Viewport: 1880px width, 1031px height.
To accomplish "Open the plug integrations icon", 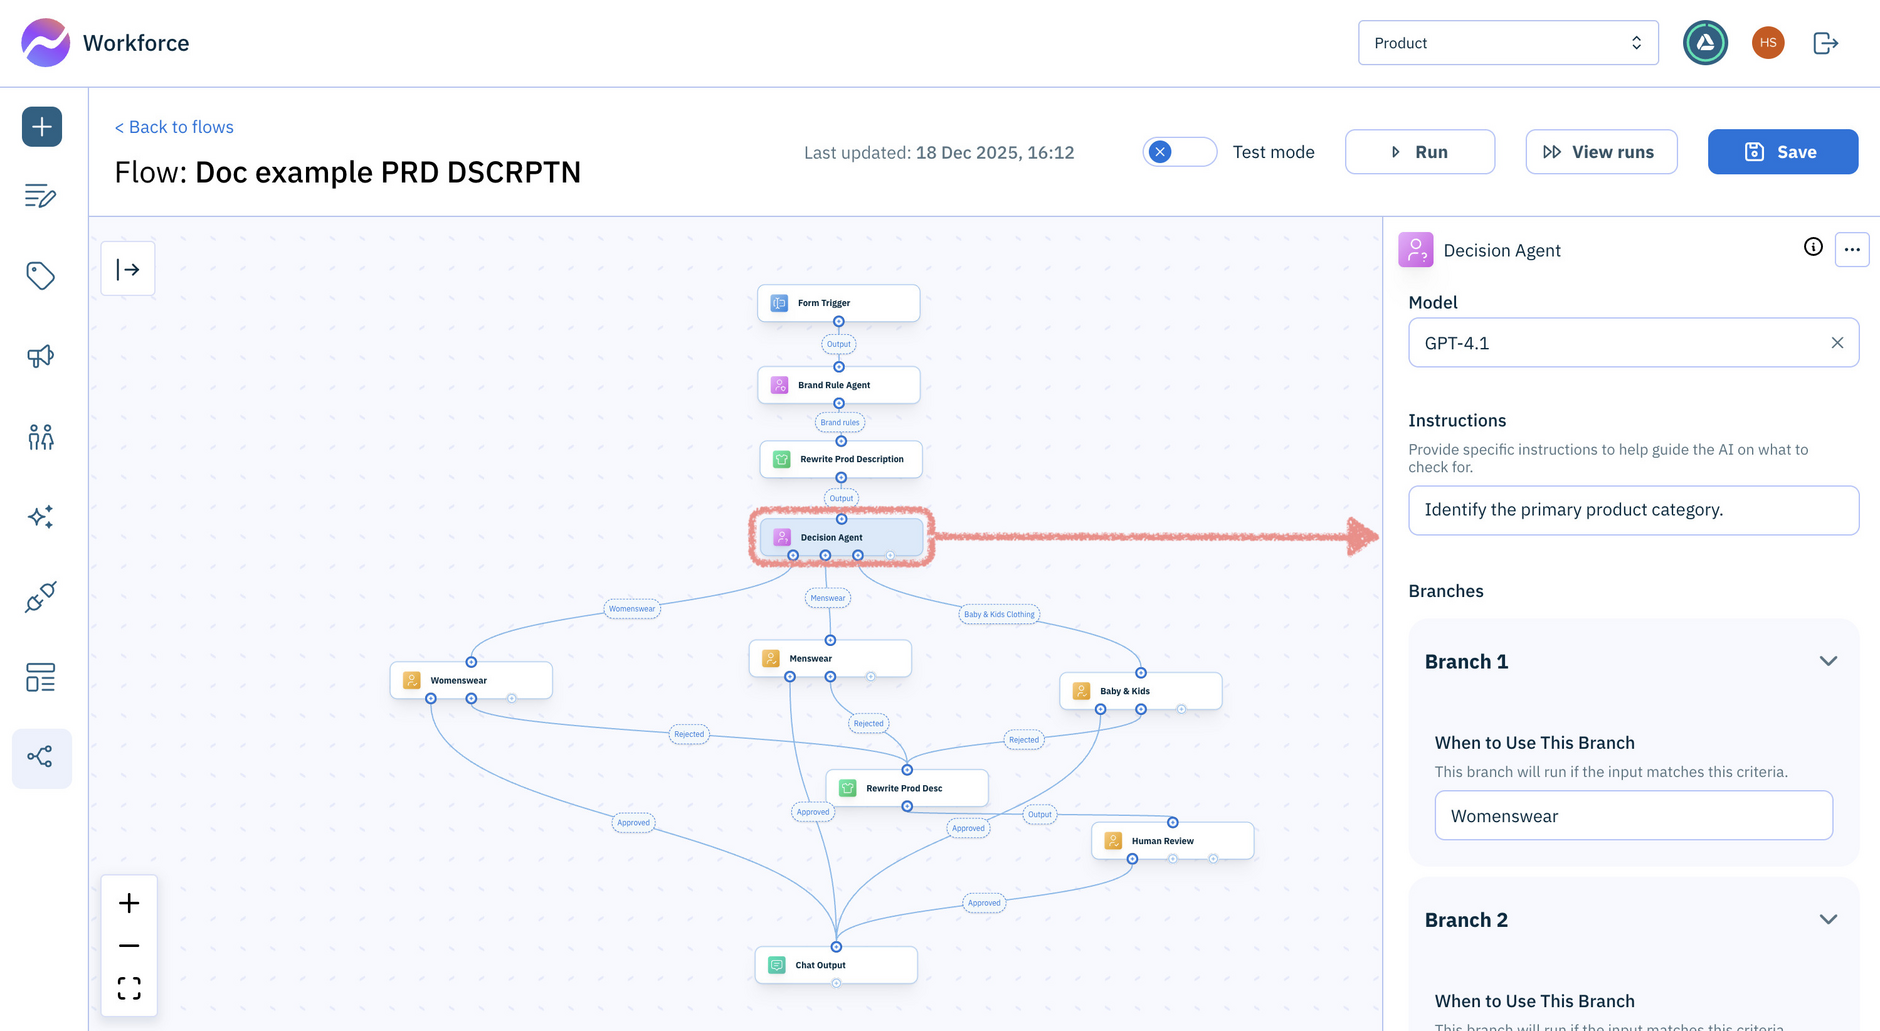I will click(41, 597).
